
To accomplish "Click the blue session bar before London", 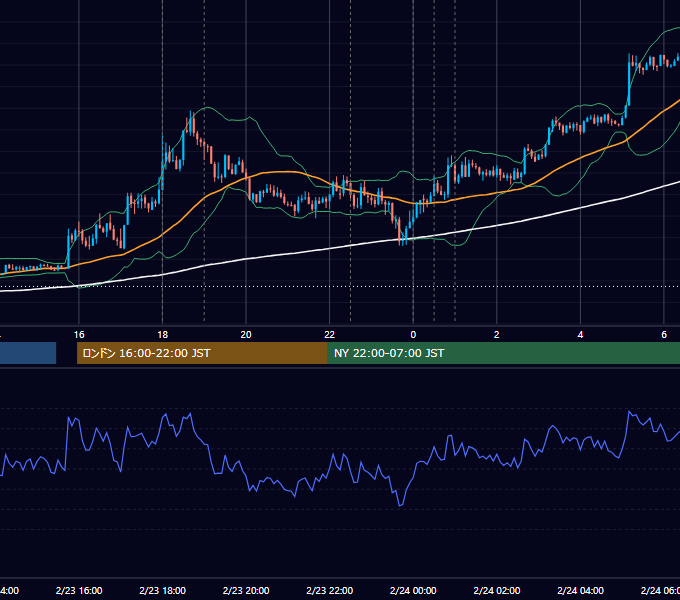I will [x=28, y=353].
